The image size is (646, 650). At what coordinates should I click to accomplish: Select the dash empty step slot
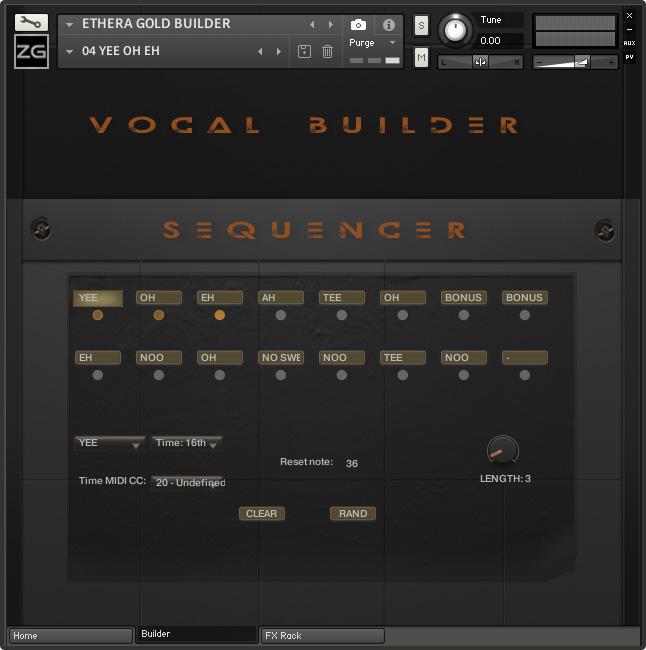[525, 357]
